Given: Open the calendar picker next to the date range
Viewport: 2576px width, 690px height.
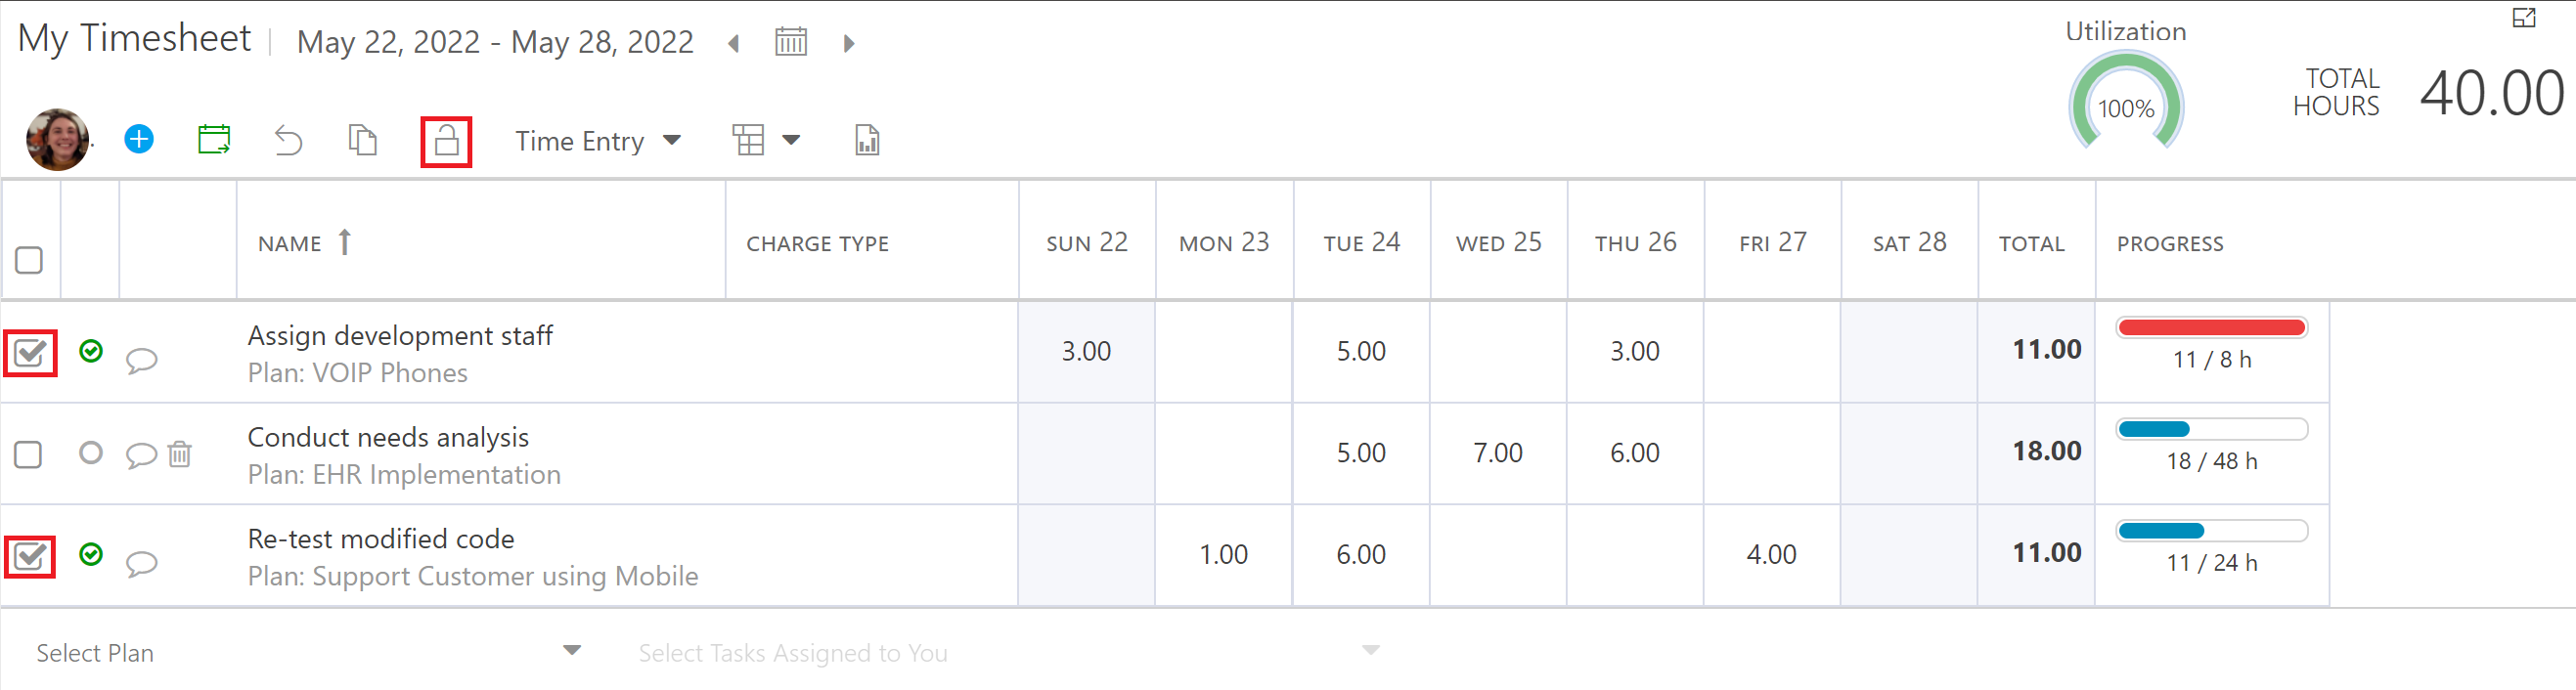Looking at the screenshot, I should [x=790, y=42].
